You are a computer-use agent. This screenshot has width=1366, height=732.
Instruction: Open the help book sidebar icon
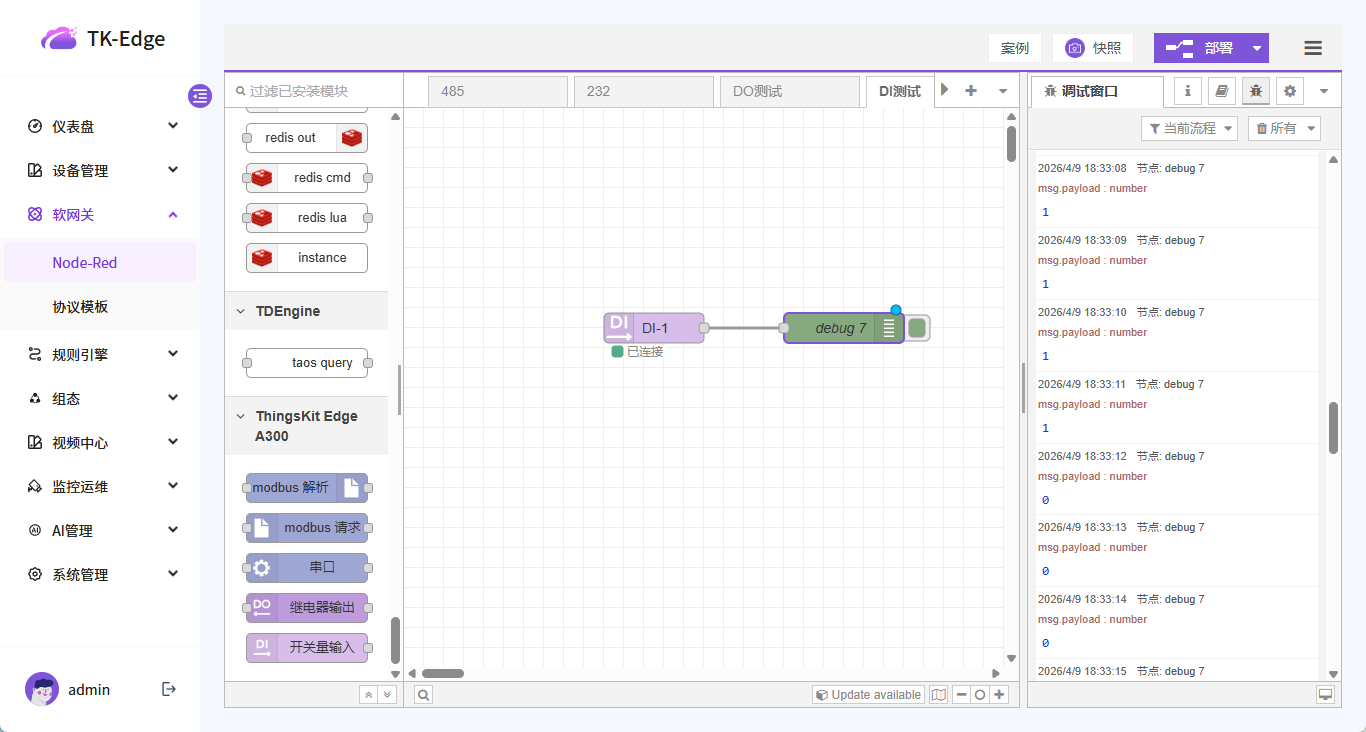[x=1222, y=91]
